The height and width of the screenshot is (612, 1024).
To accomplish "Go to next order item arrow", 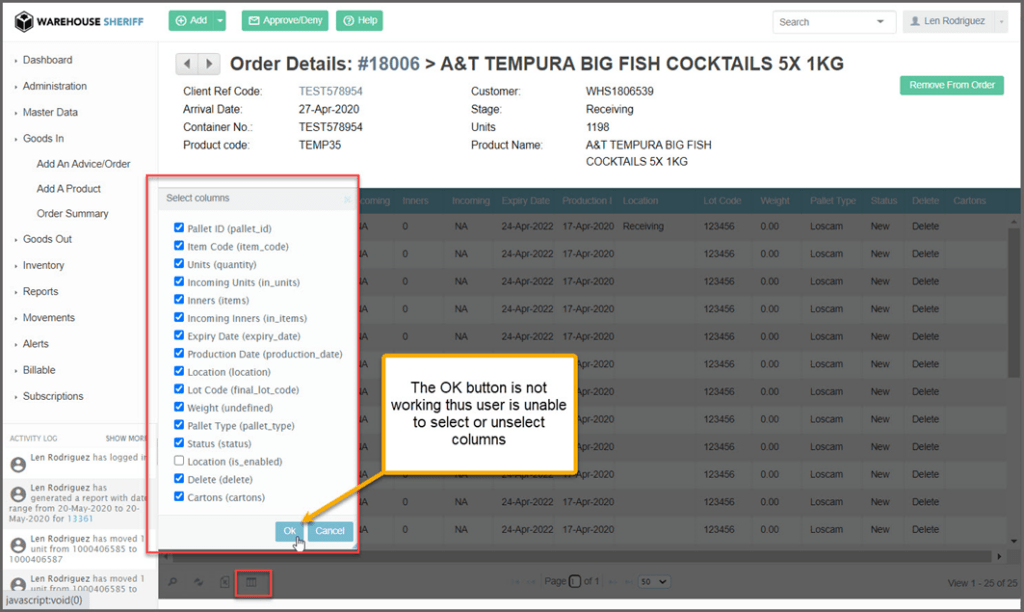I will tap(209, 65).
